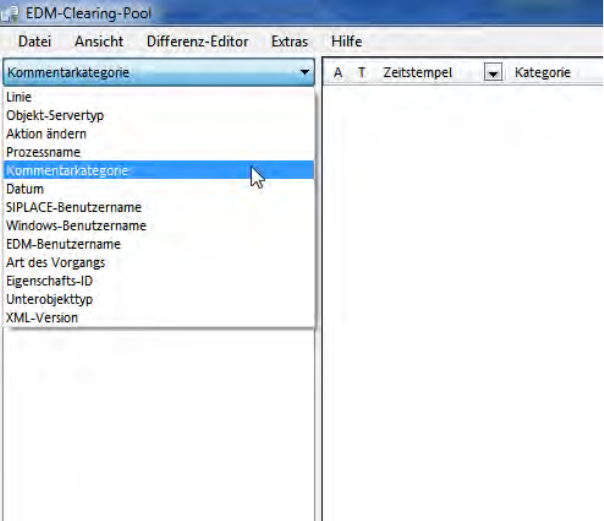Open the Datei menu

point(35,41)
